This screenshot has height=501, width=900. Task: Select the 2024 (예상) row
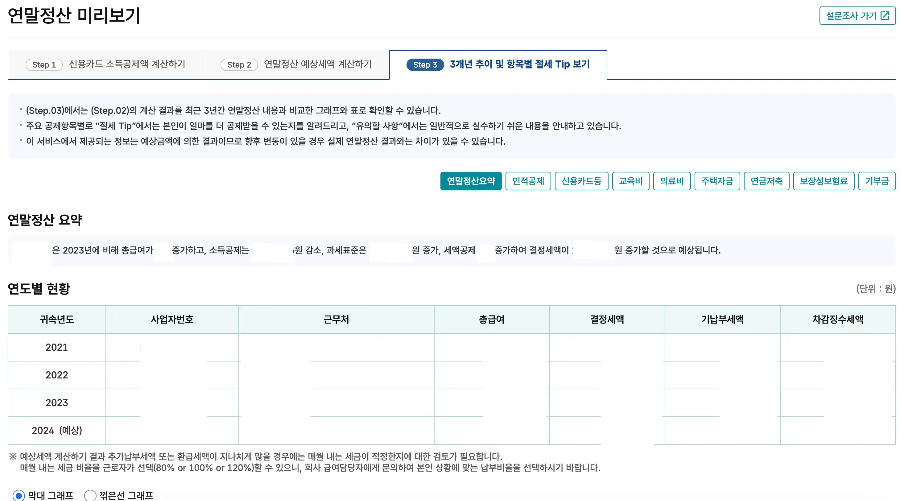[x=452, y=430]
